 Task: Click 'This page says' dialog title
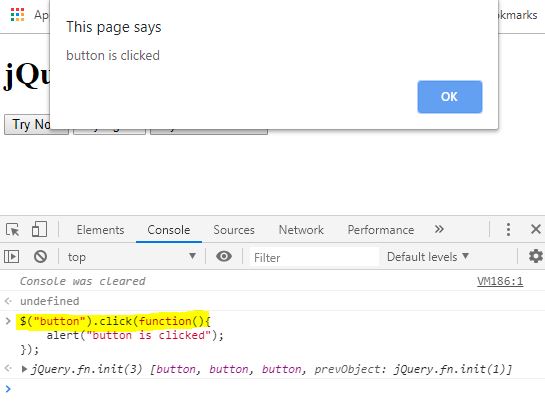coord(114,27)
